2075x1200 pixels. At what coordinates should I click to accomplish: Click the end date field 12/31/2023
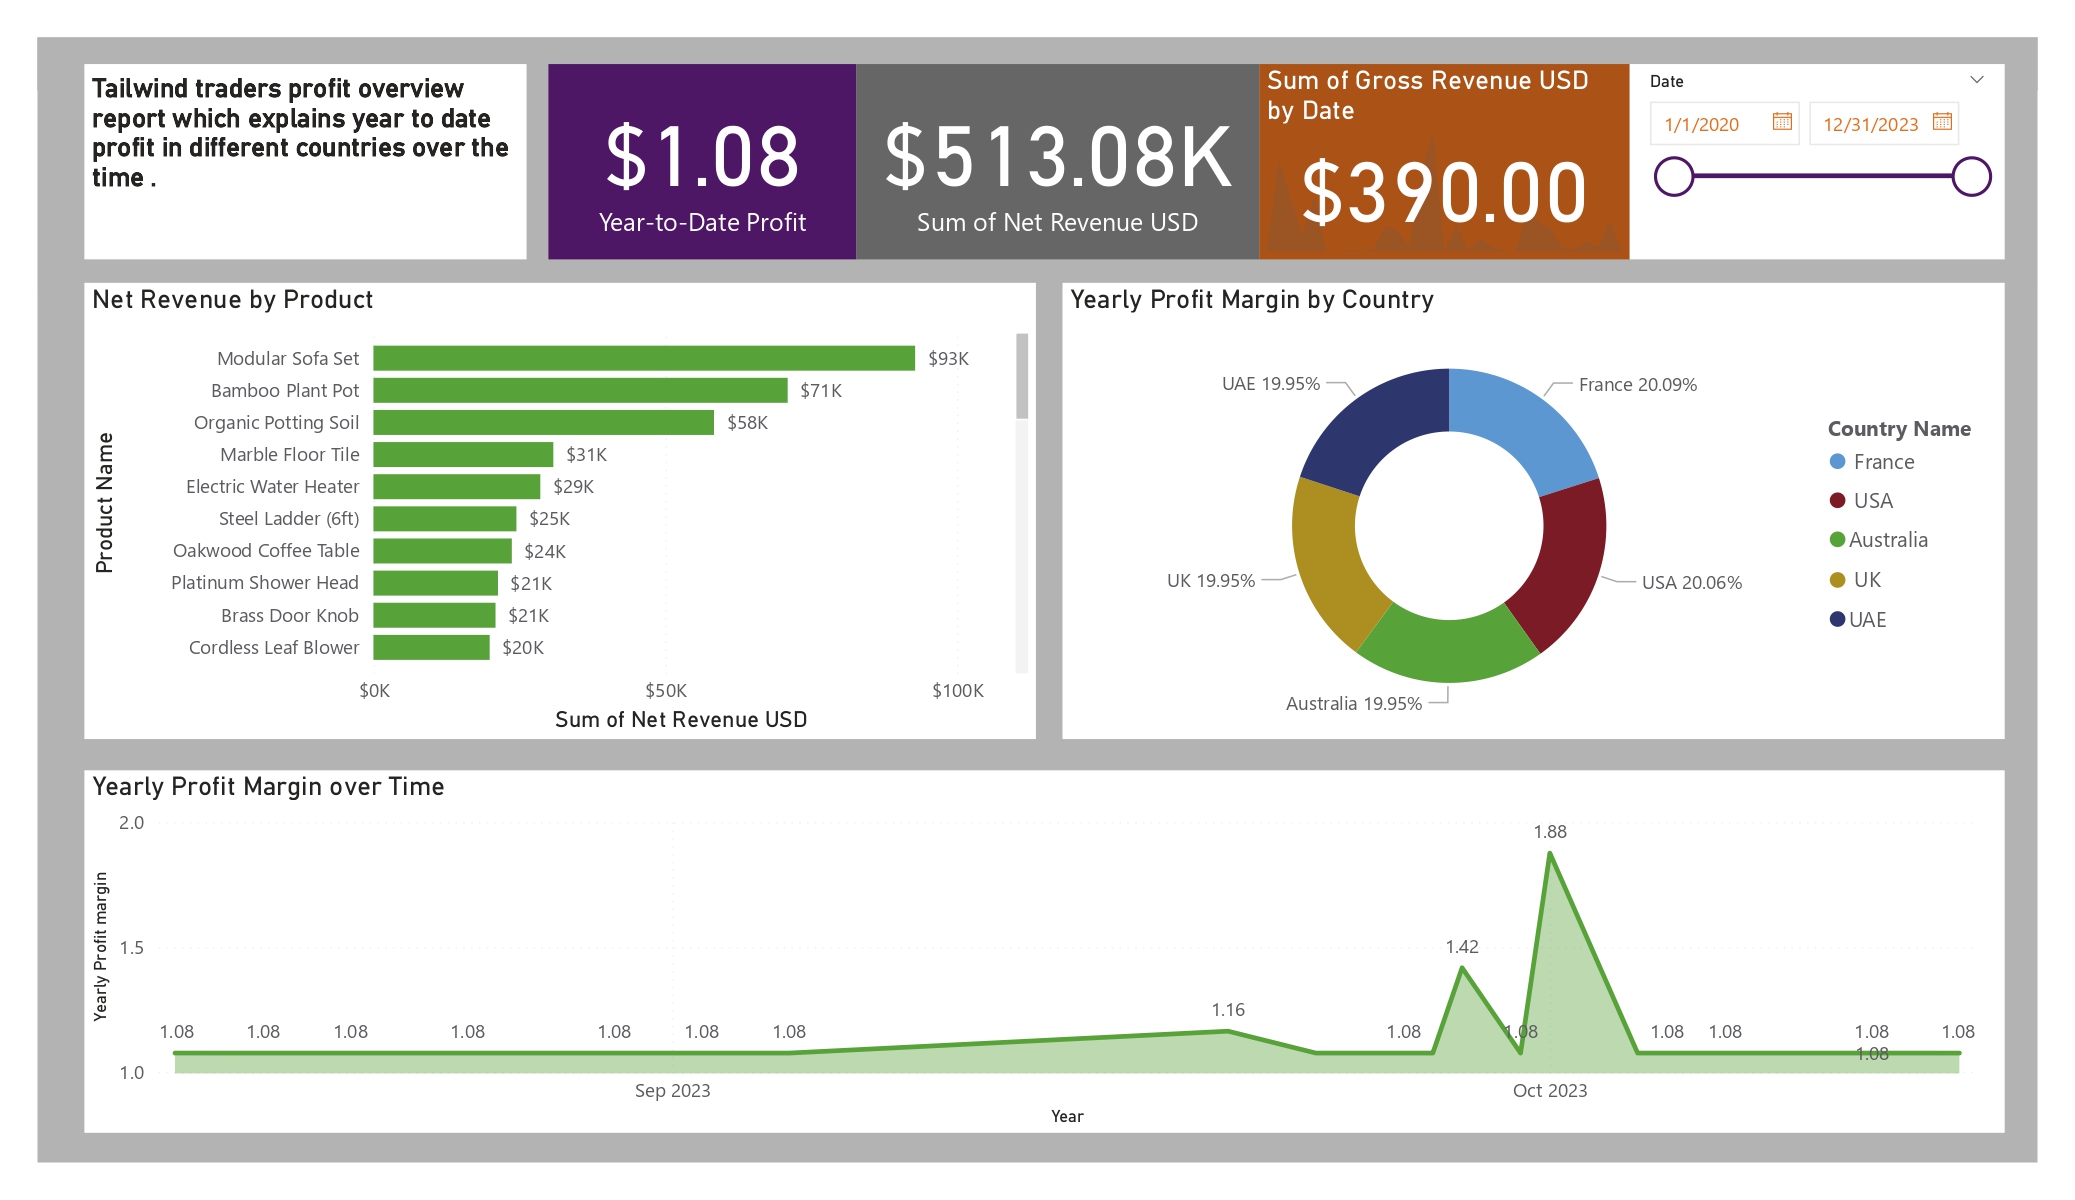[1883, 124]
